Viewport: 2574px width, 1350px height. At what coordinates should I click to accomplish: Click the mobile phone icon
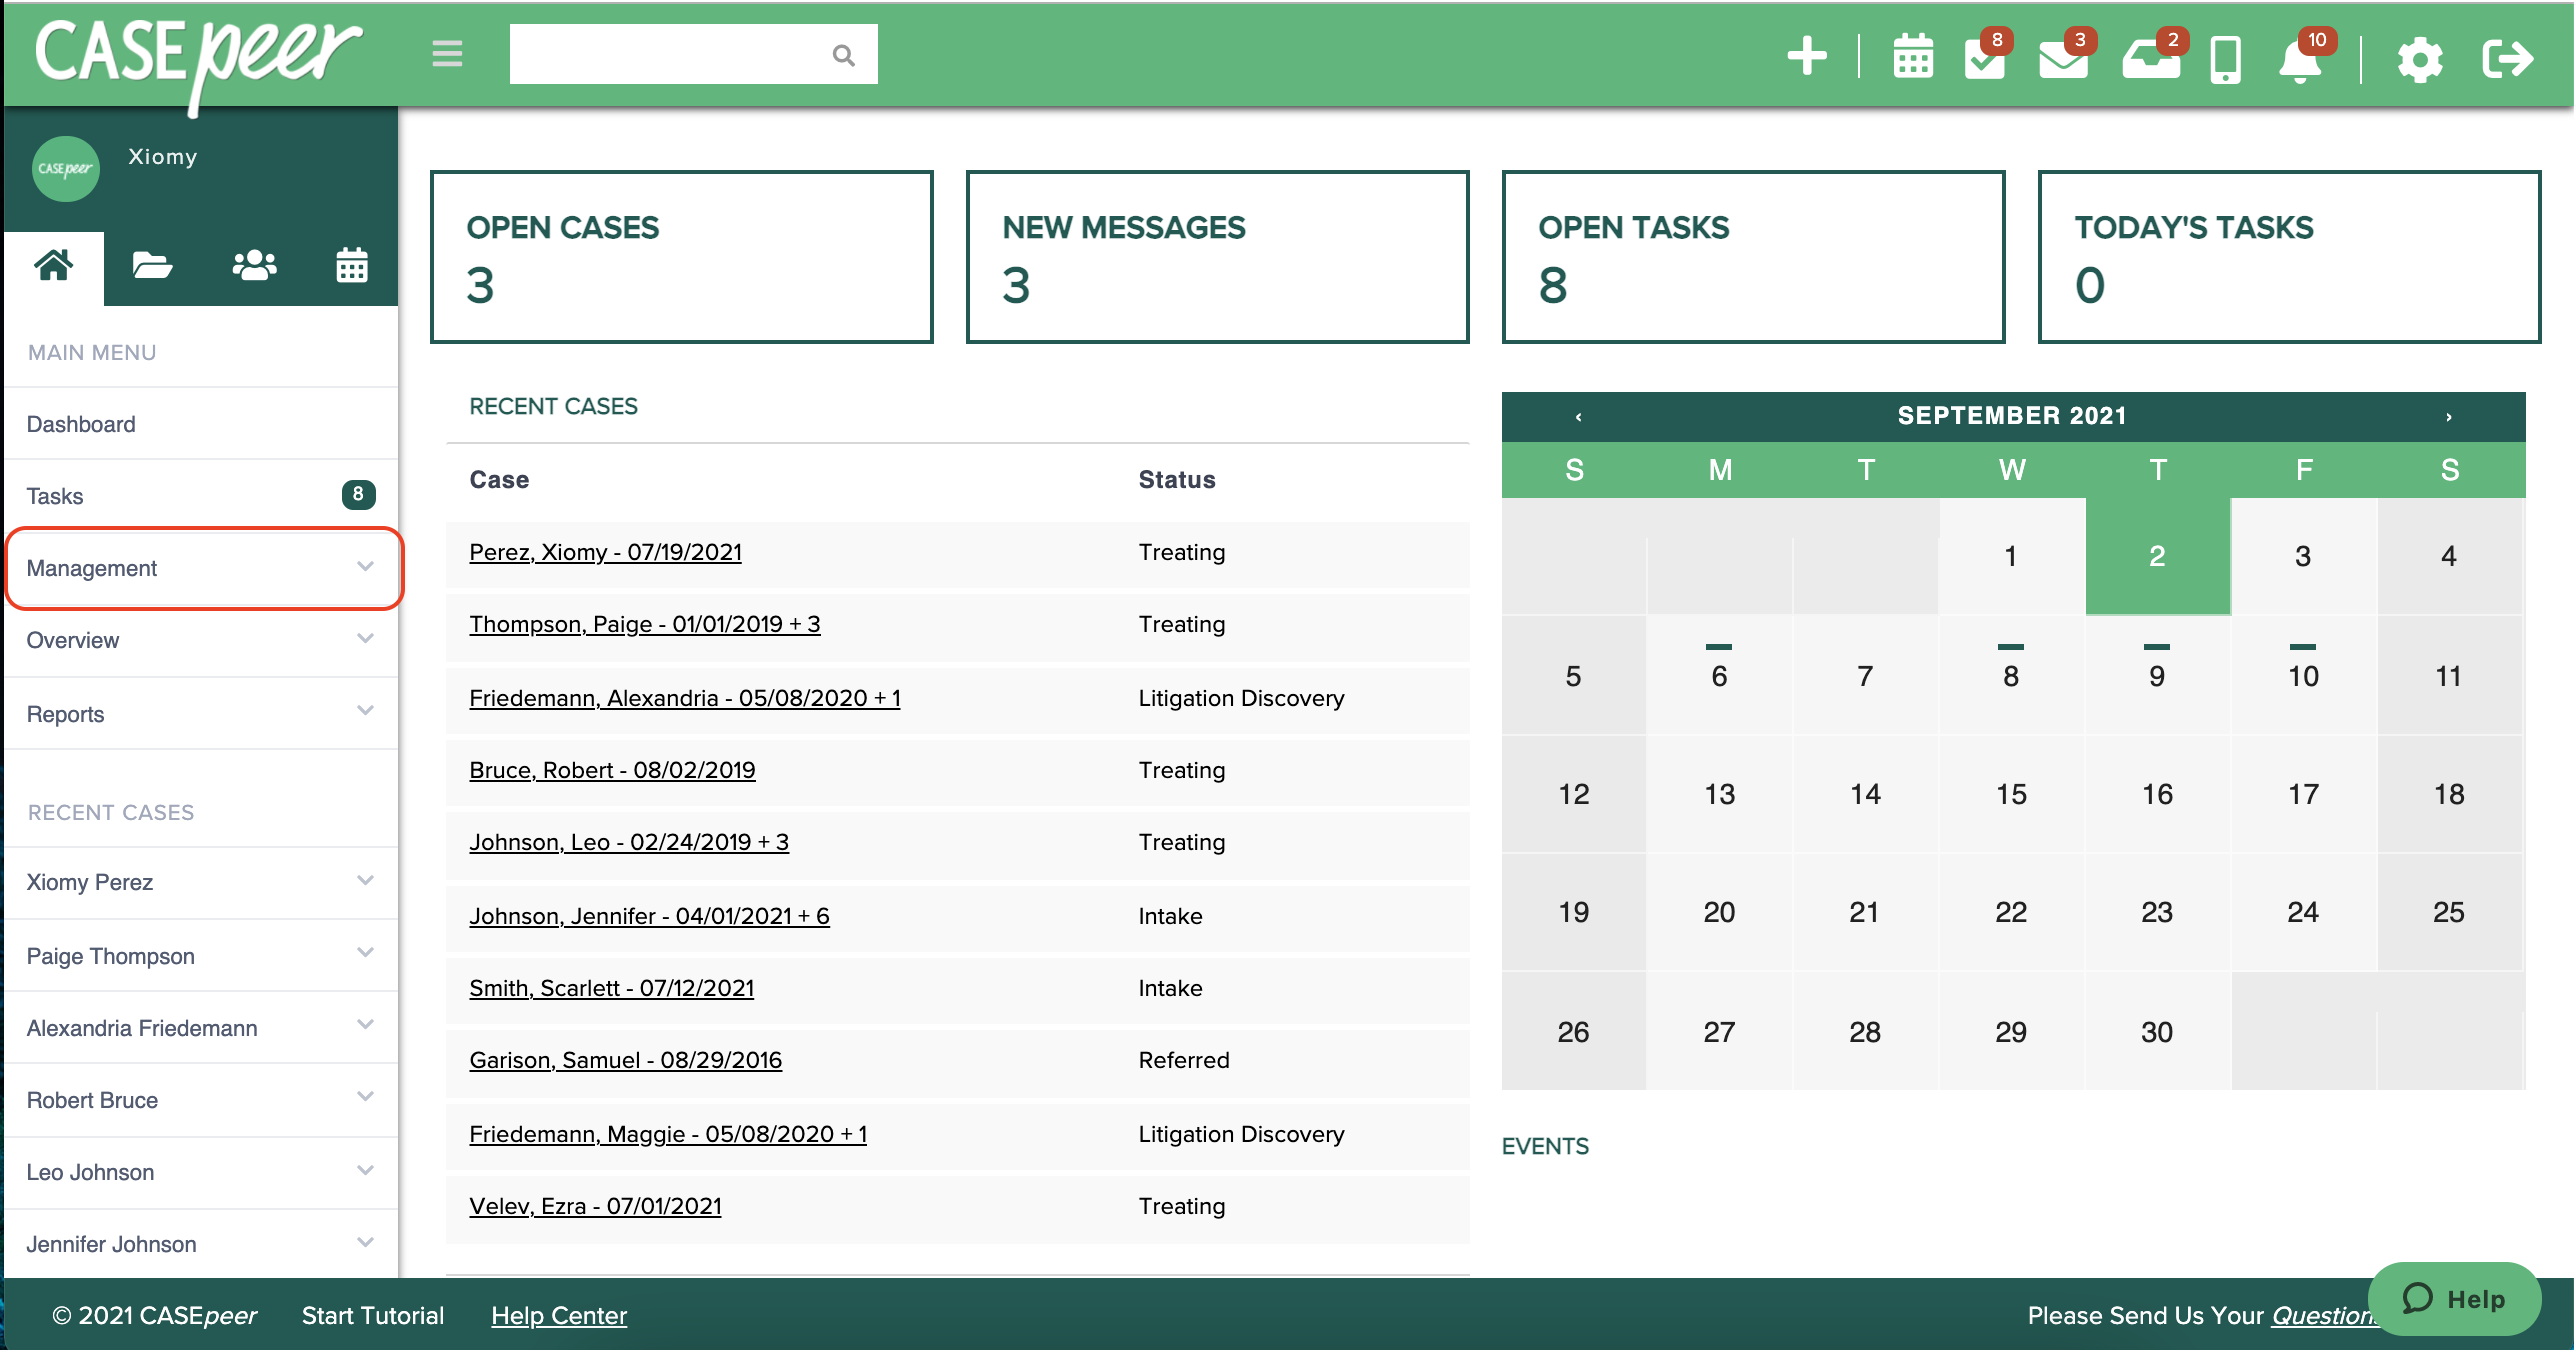2225,59
